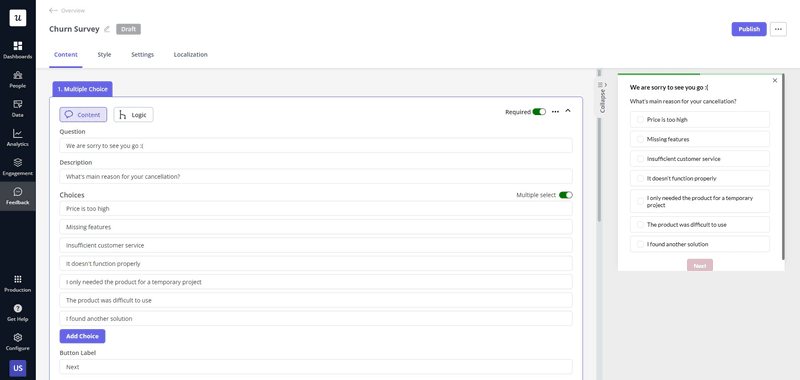Open the Localization tab

click(190, 55)
